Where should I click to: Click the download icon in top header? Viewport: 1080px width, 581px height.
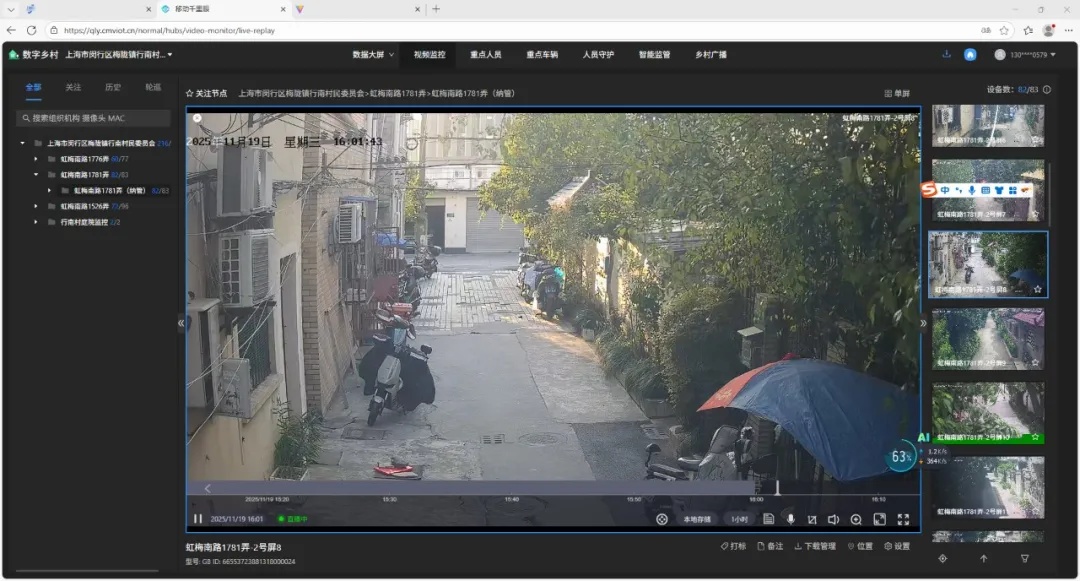click(x=946, y=55)
